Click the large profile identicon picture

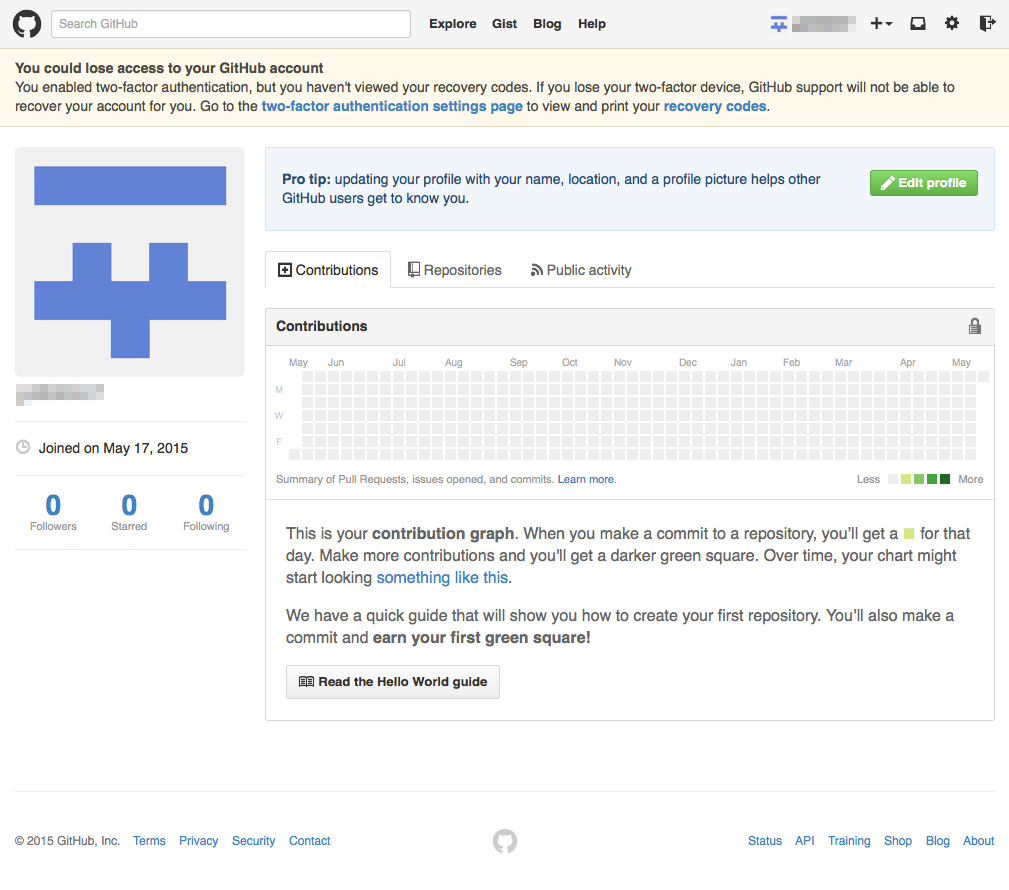point(130,262)
